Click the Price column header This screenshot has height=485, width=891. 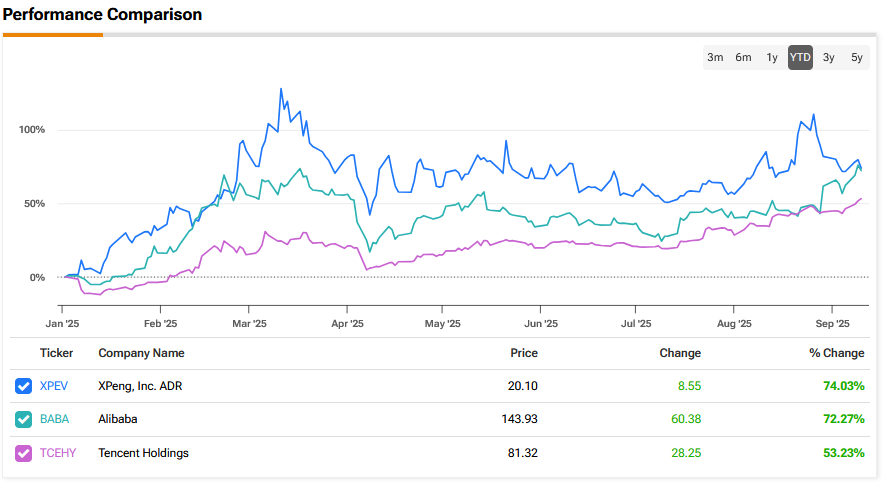point(524,353)
